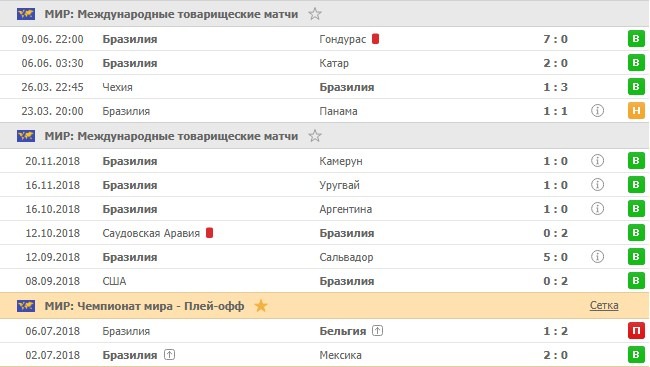Open info icon for Бразилия–Камерун match
This screenshot has width=650, height=367.
[597, 160]
